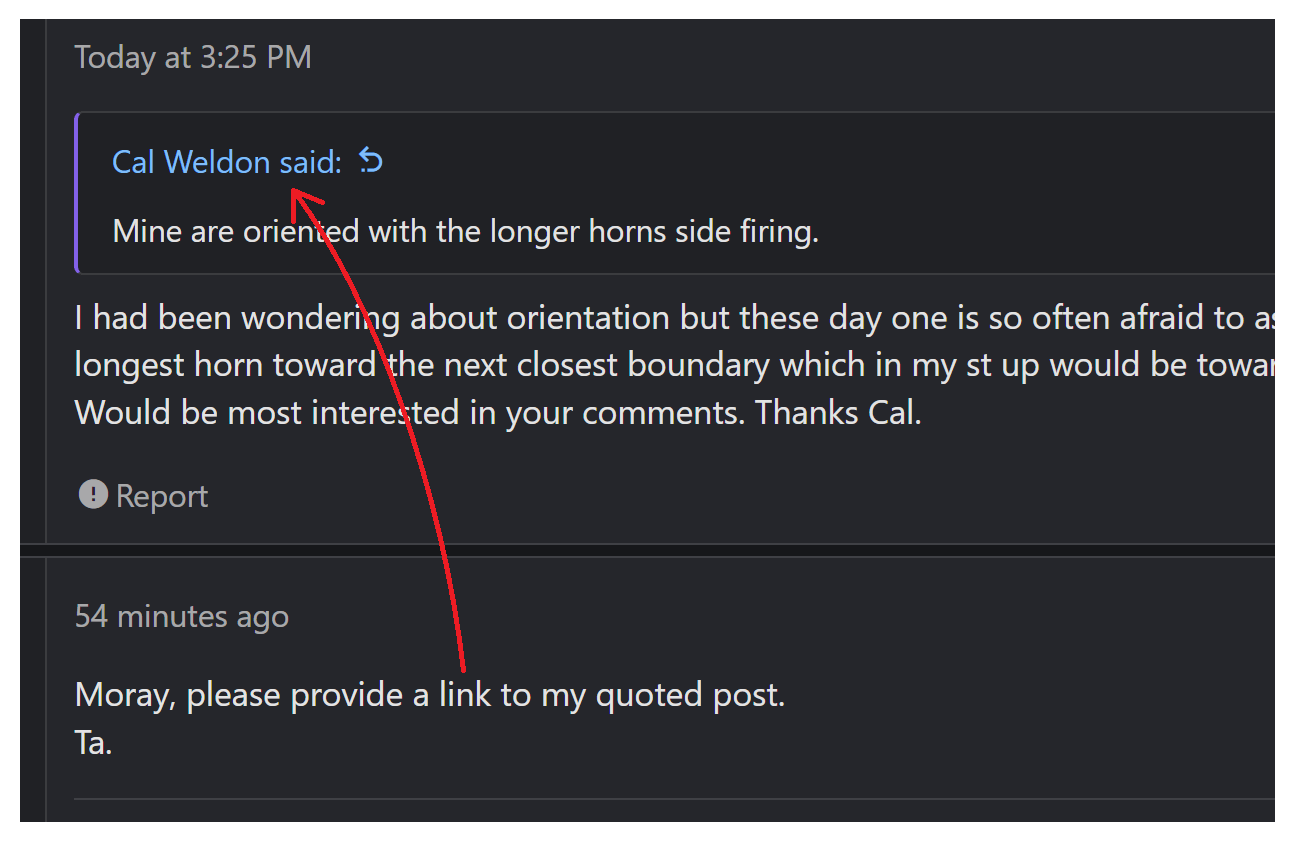1292x841 pixels.
Task: Open the "Today at 3:25 PM" timestamp
Action: 193,57
